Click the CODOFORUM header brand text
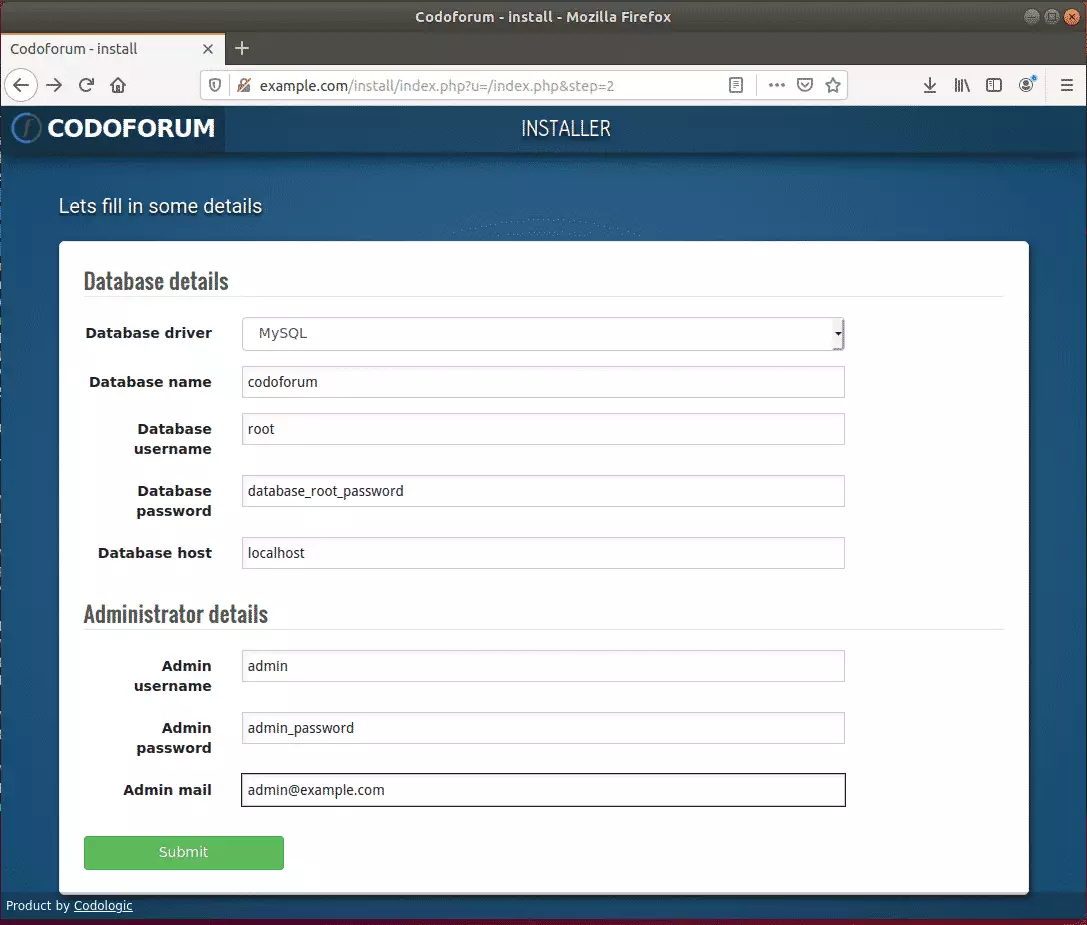 click(131, 128)
